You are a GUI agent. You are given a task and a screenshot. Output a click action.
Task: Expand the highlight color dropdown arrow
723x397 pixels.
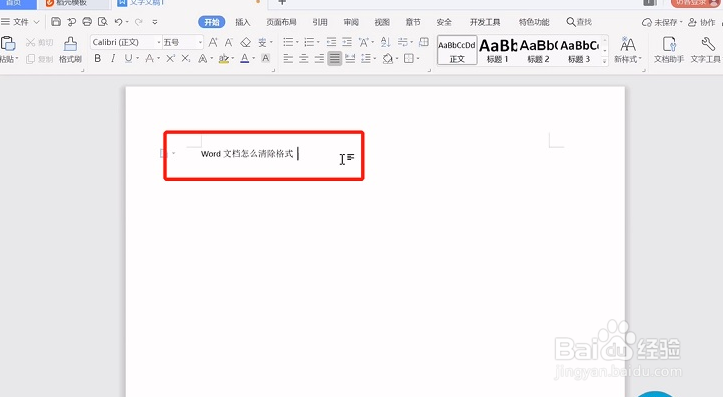(232, 59)
